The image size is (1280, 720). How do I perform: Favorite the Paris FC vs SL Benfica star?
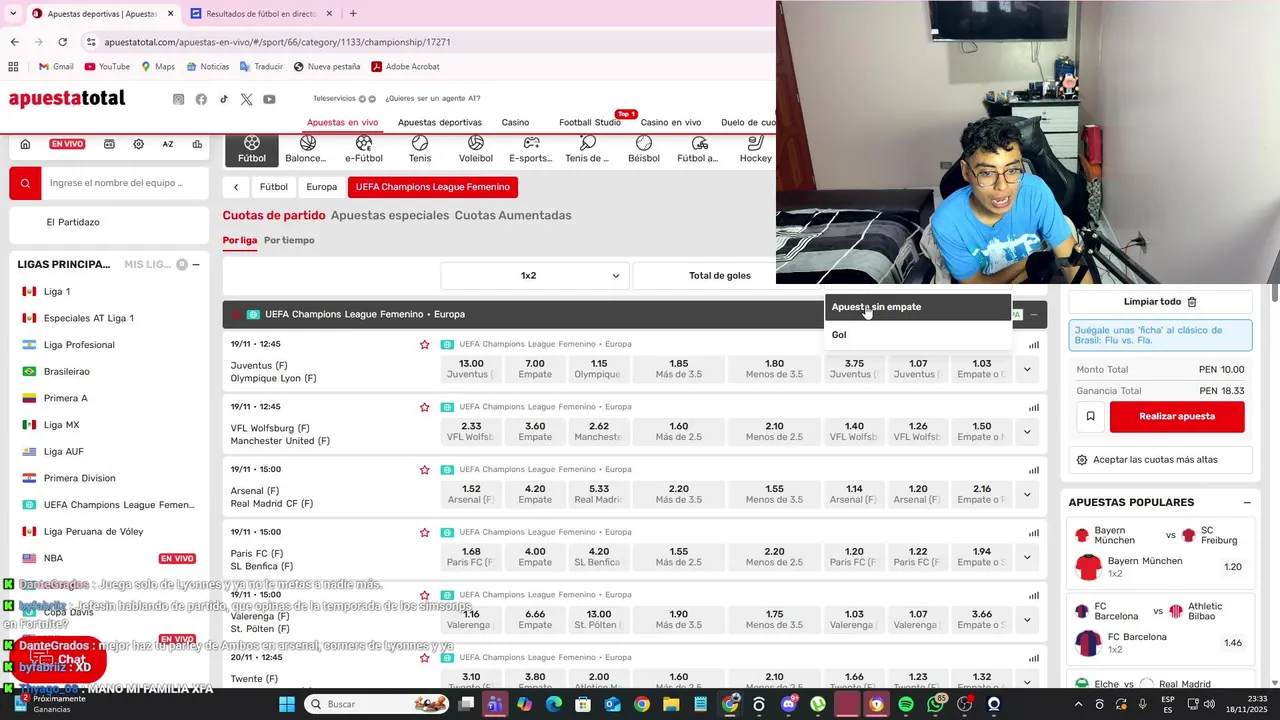click(x=424, y=532)
